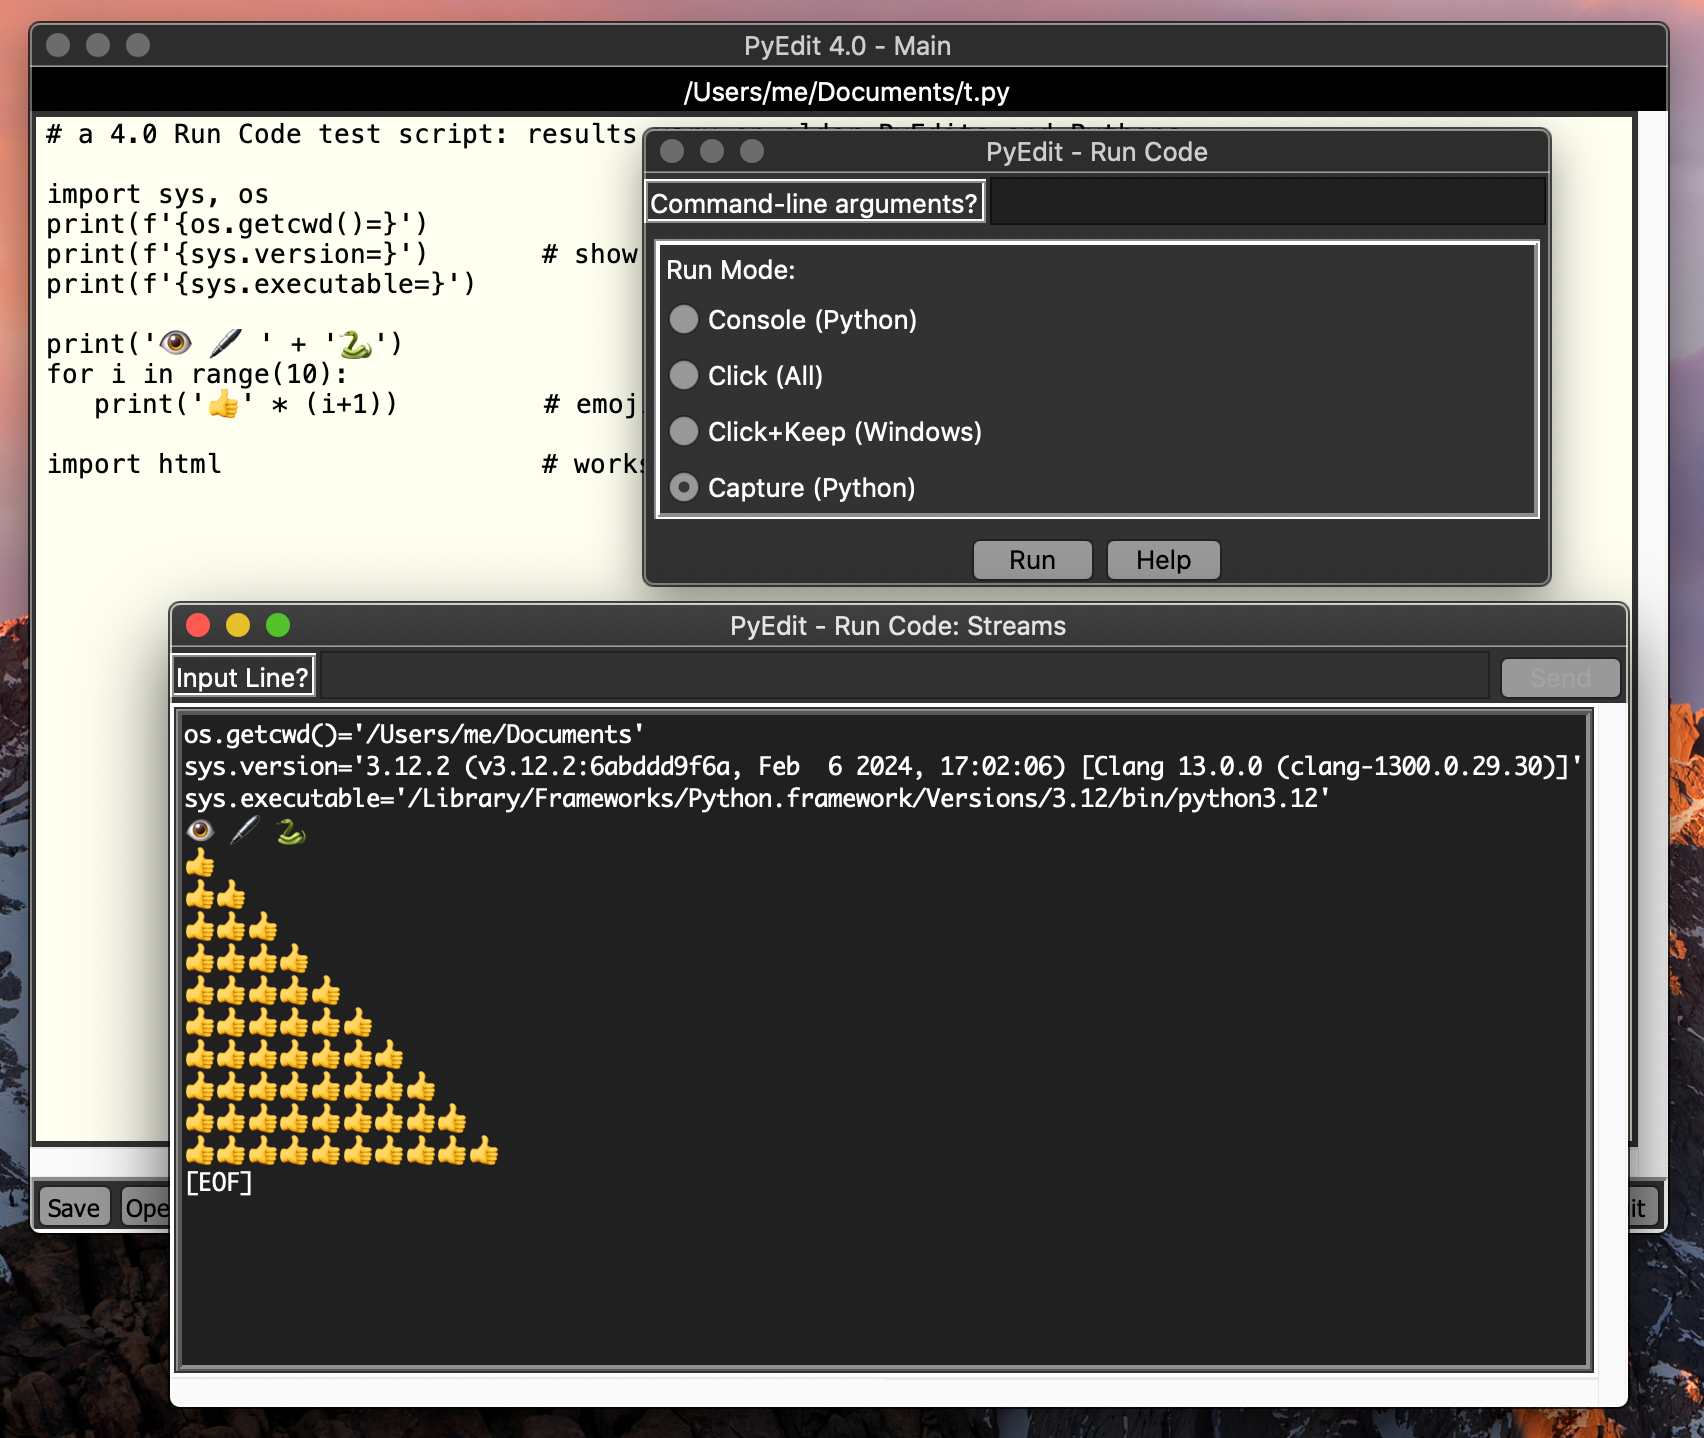This screenshot has height=1438, width=1704.
Task: Click the eye emoji in Streams output
Action: coord(200,831)
